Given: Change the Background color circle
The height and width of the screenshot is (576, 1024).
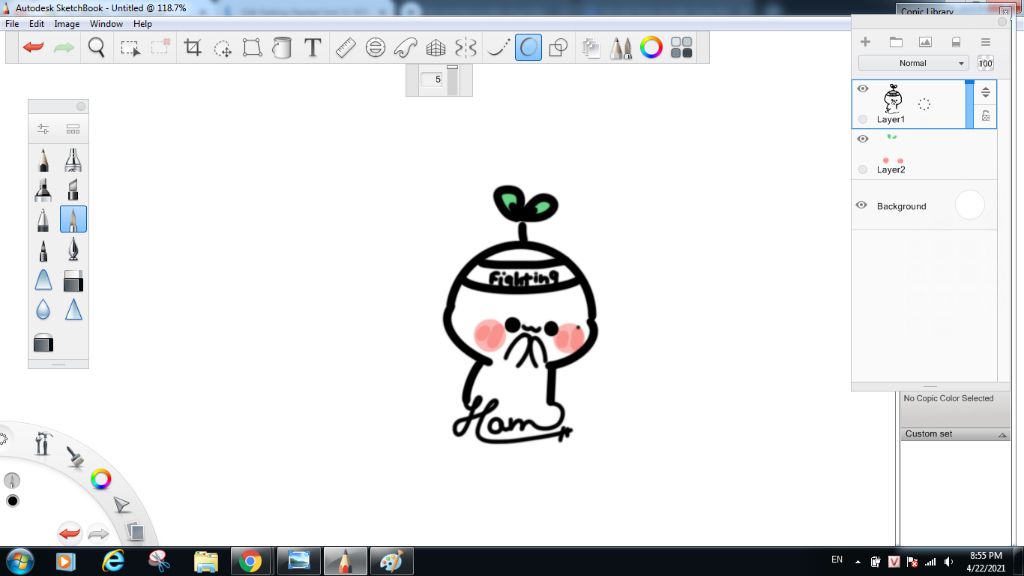Looking at the screenshot, I should [969, 205].
